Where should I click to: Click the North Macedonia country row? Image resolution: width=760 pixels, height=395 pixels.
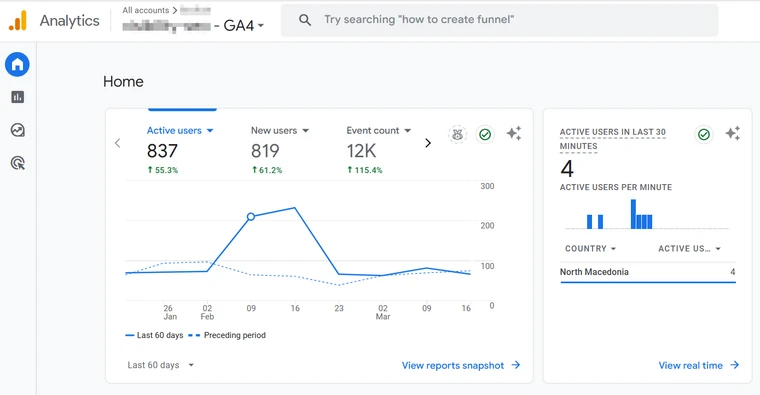[x=648, y=272]
